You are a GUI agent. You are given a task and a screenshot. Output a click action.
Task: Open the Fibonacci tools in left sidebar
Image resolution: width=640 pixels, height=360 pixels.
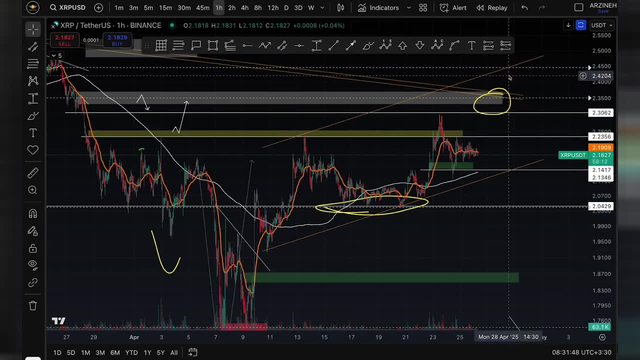pyautogui.click(x=33, y=64)
